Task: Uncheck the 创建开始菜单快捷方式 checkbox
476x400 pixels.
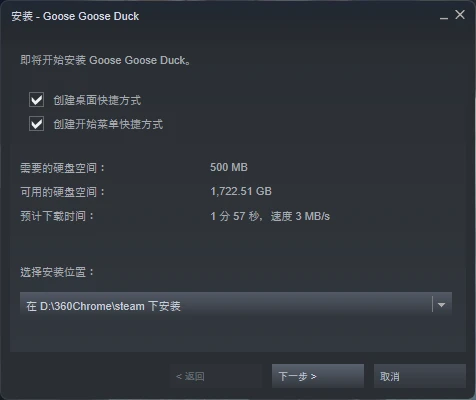Action: (36, 124)
